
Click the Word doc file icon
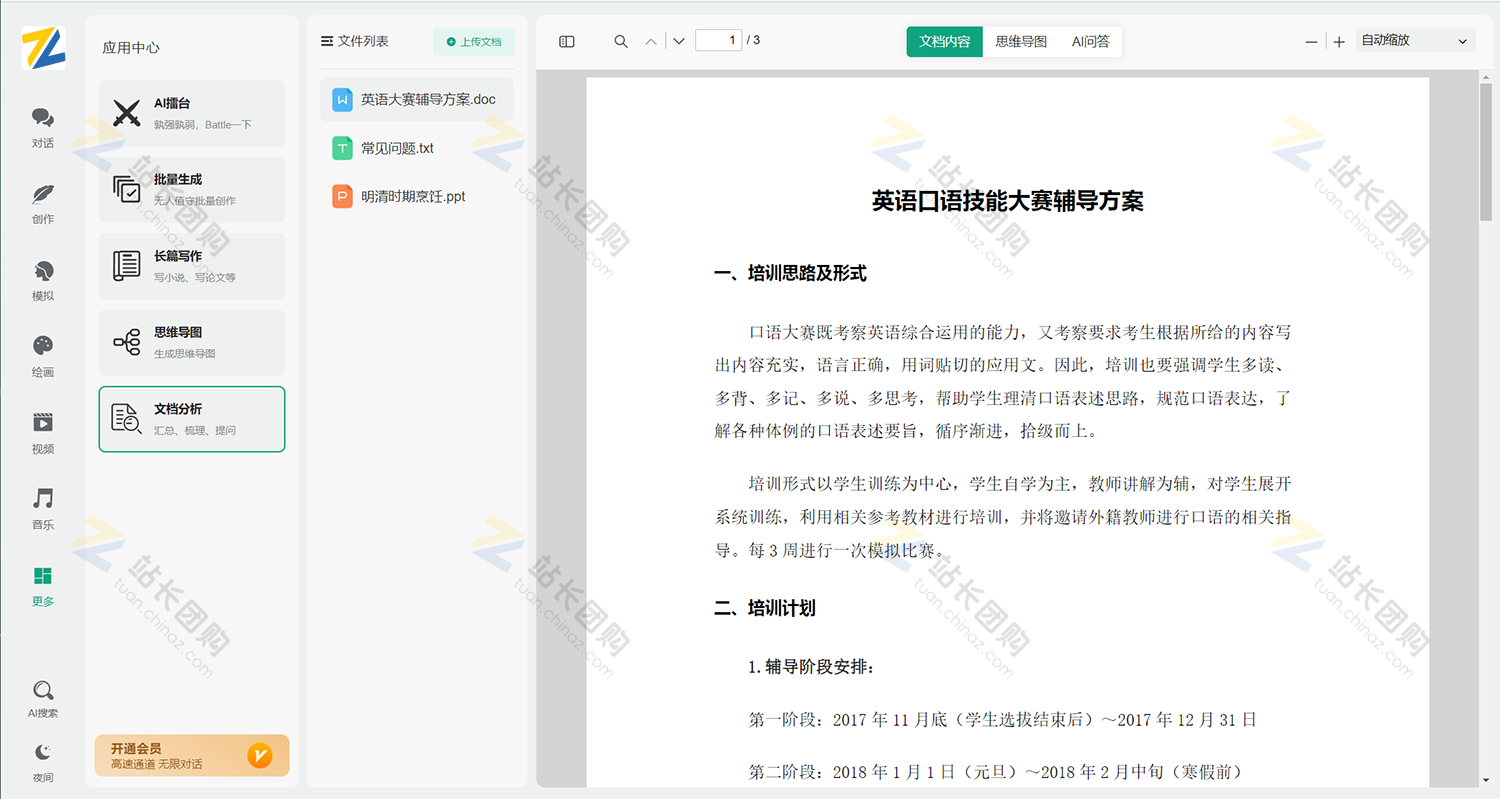pyautogui.click(x=343, y=100)
